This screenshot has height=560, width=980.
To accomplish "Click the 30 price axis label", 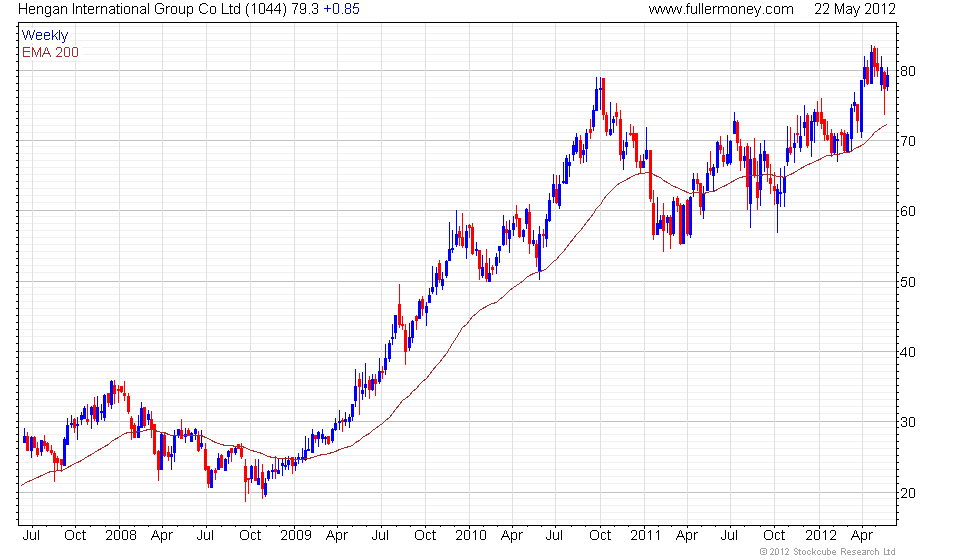I will (908, 422).
